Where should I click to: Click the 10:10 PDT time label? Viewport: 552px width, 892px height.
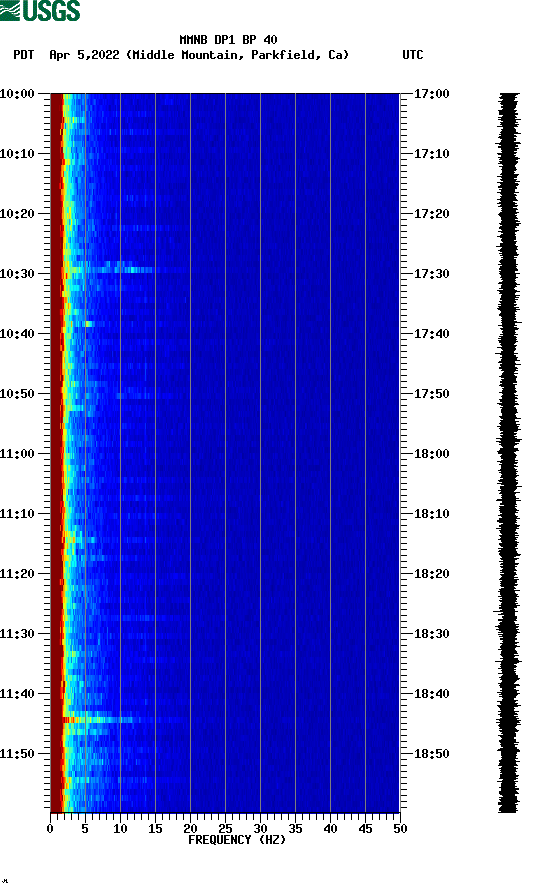click(x=17, y=154)
